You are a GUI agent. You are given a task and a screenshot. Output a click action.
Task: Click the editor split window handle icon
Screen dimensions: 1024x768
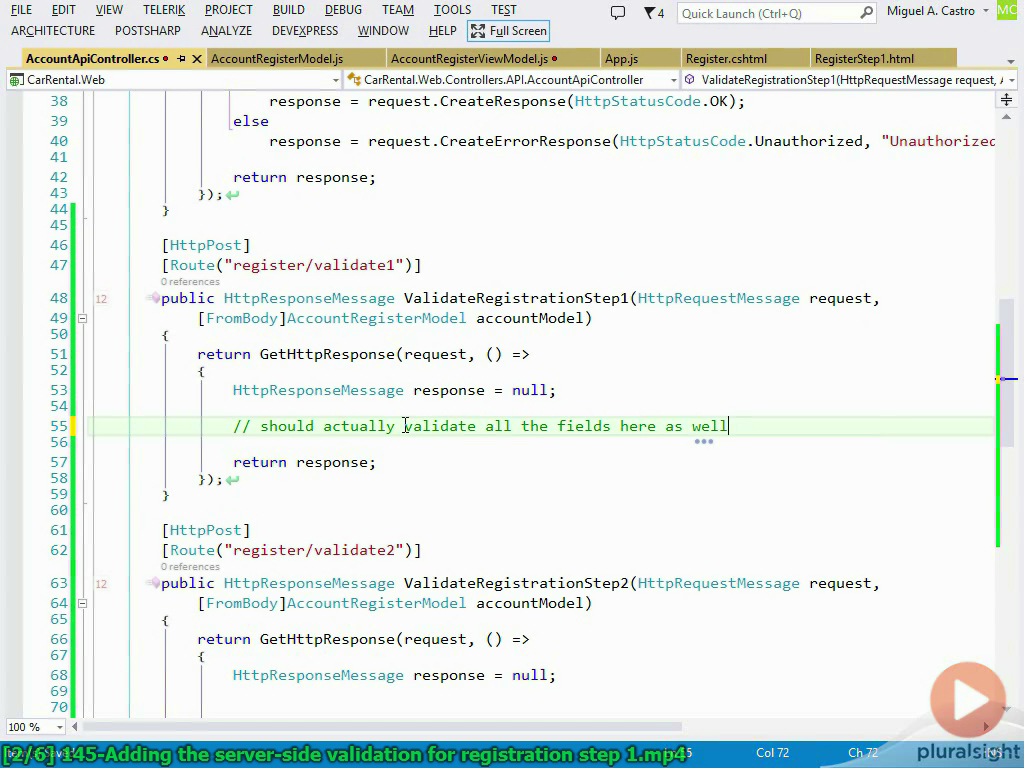(1006, 100)
